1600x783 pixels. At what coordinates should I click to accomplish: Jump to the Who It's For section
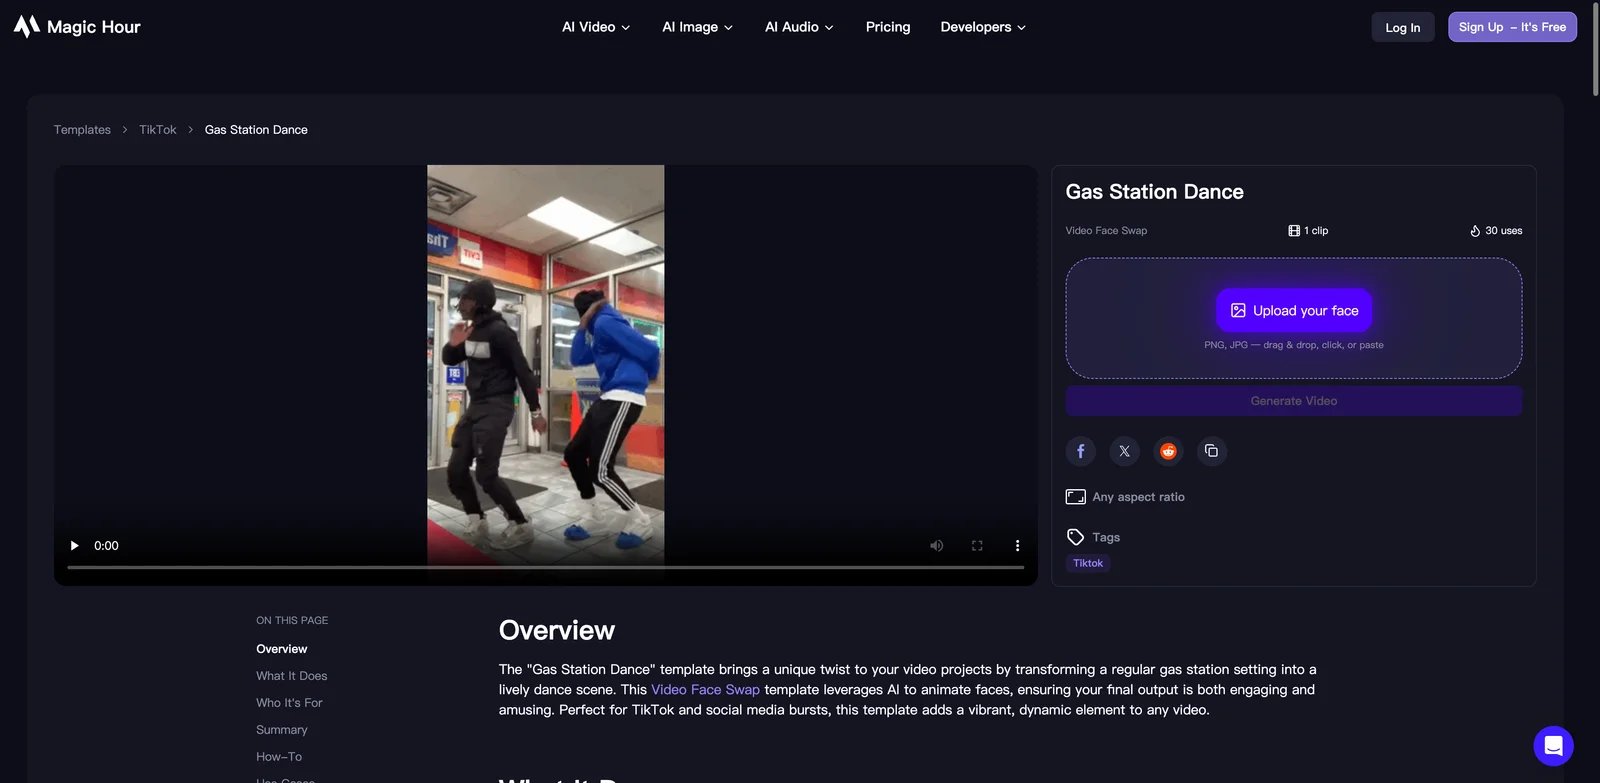click(289, 703)
